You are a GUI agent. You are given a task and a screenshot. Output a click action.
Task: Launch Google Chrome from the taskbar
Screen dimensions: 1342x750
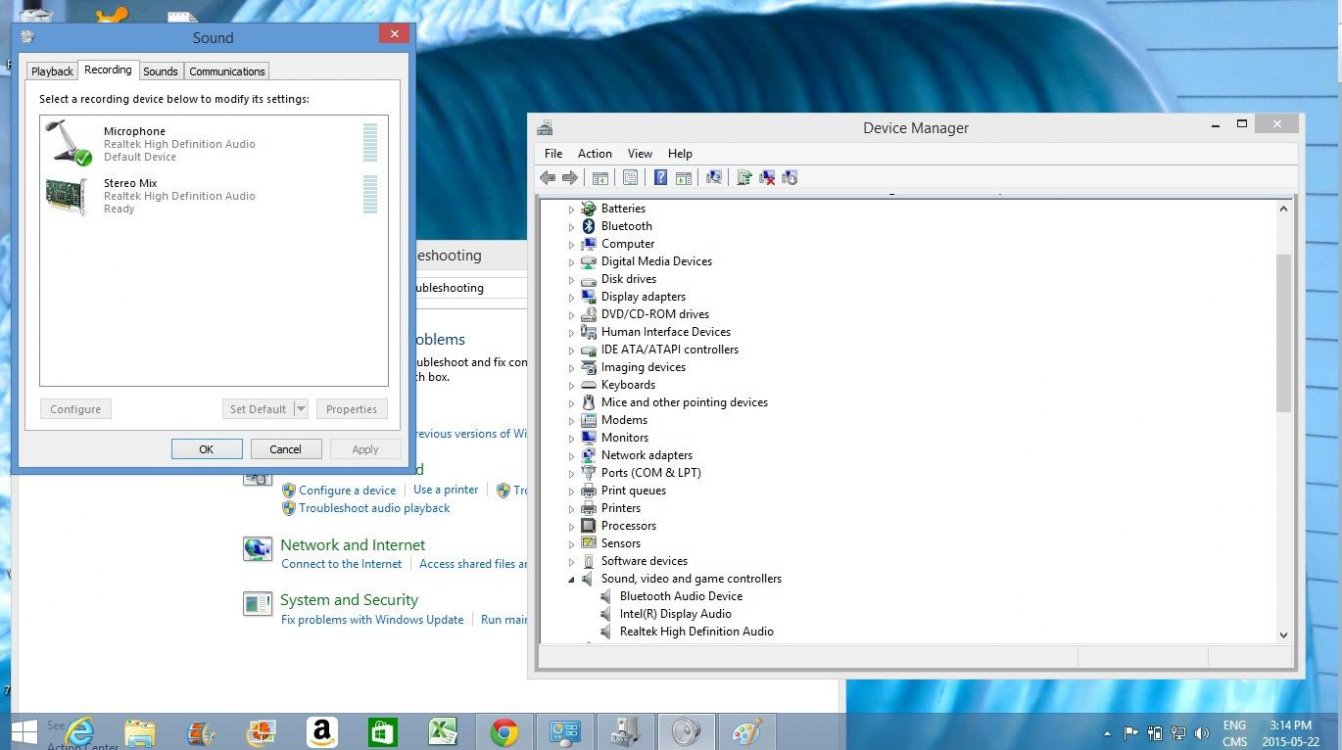pos(504,731)
